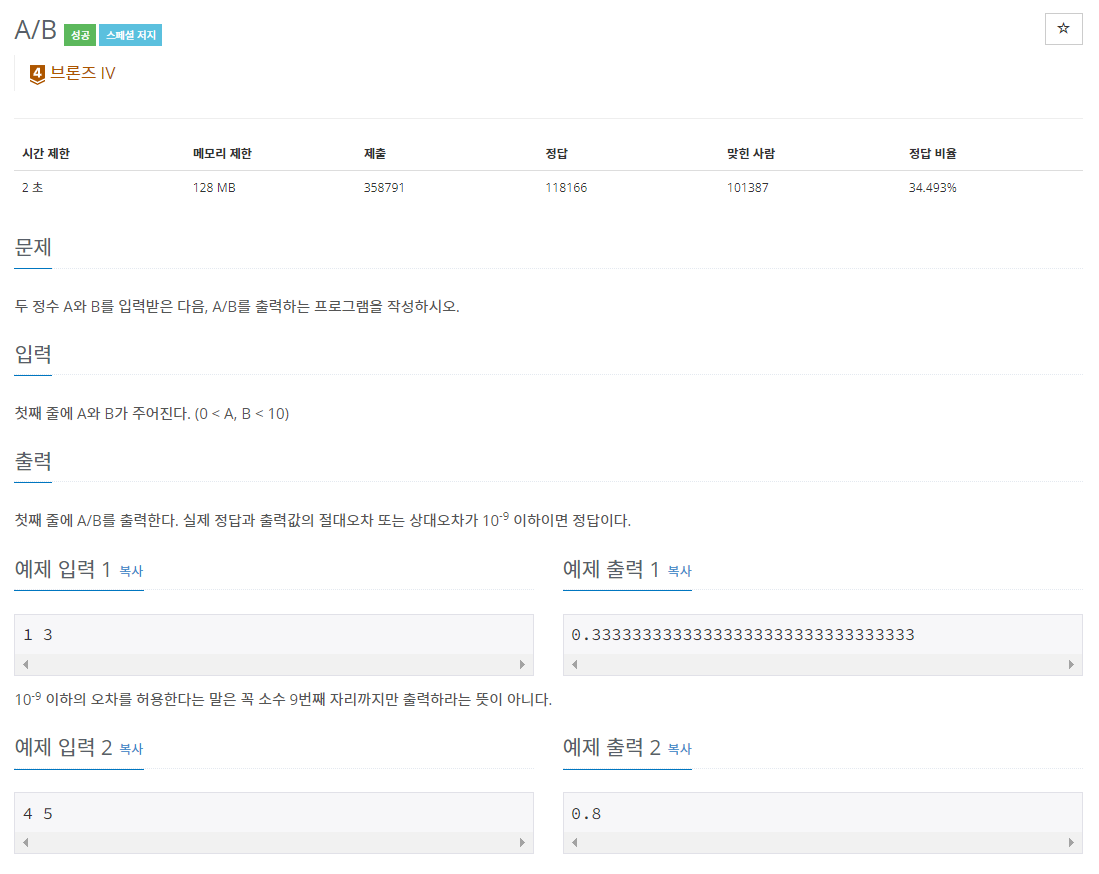Click the submissions count 358791
Viewport: 1099px width, 874px height.
(x=384, y=188)
